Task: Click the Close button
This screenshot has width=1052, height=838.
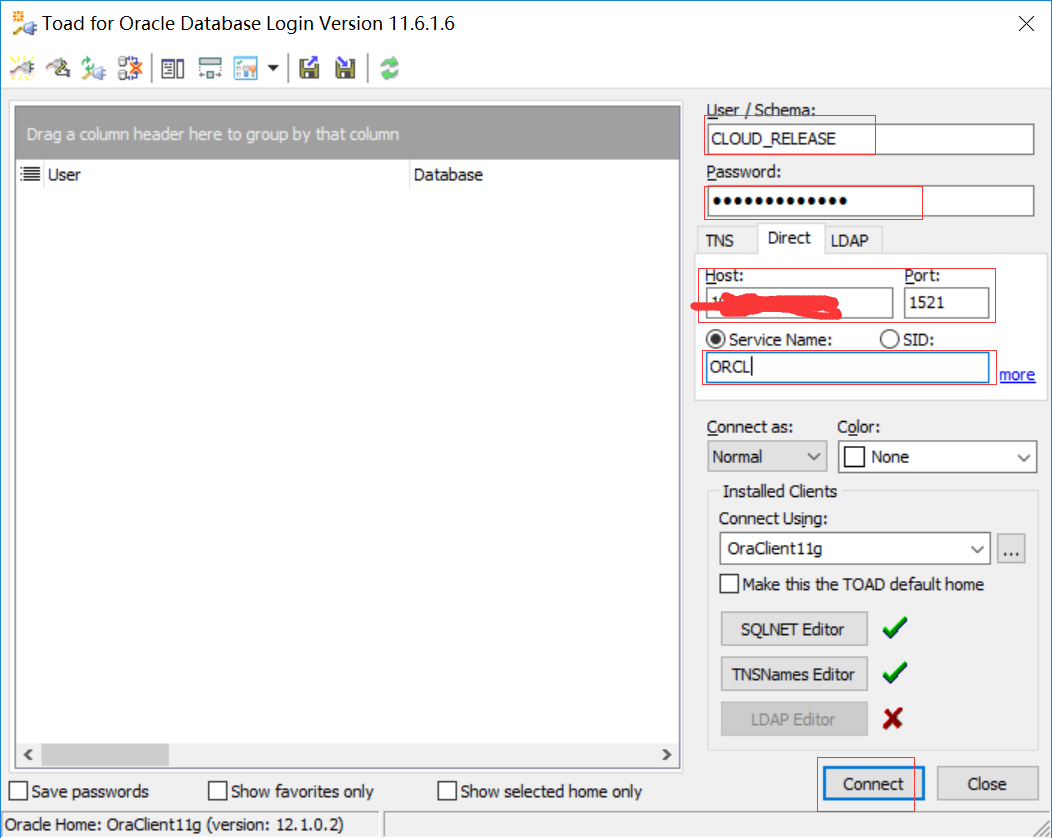Action: (987, 784)
